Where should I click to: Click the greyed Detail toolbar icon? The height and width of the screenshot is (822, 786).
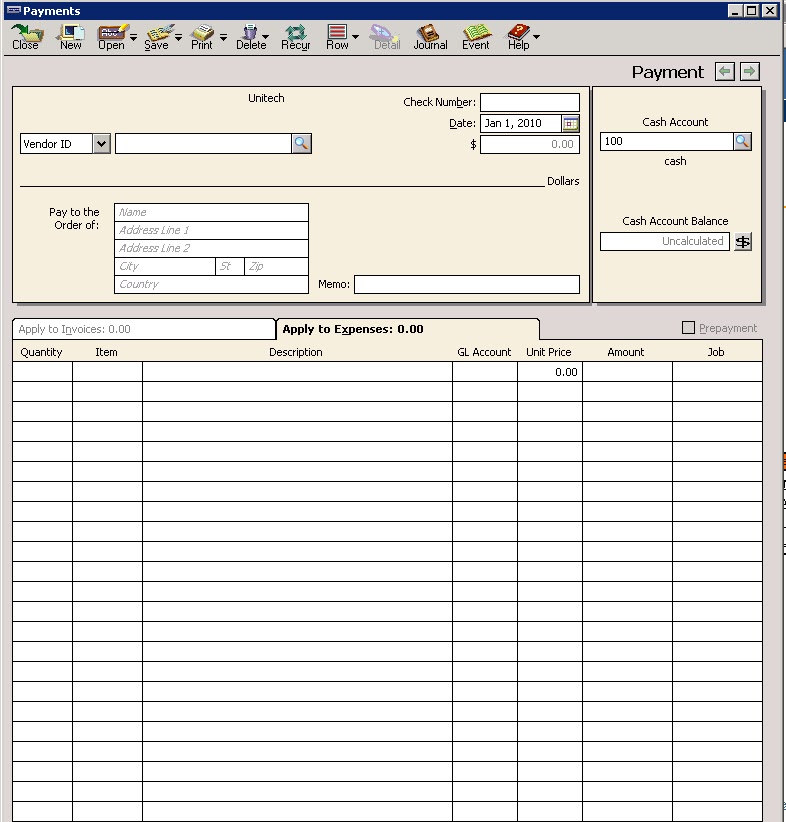pos(386,37)
